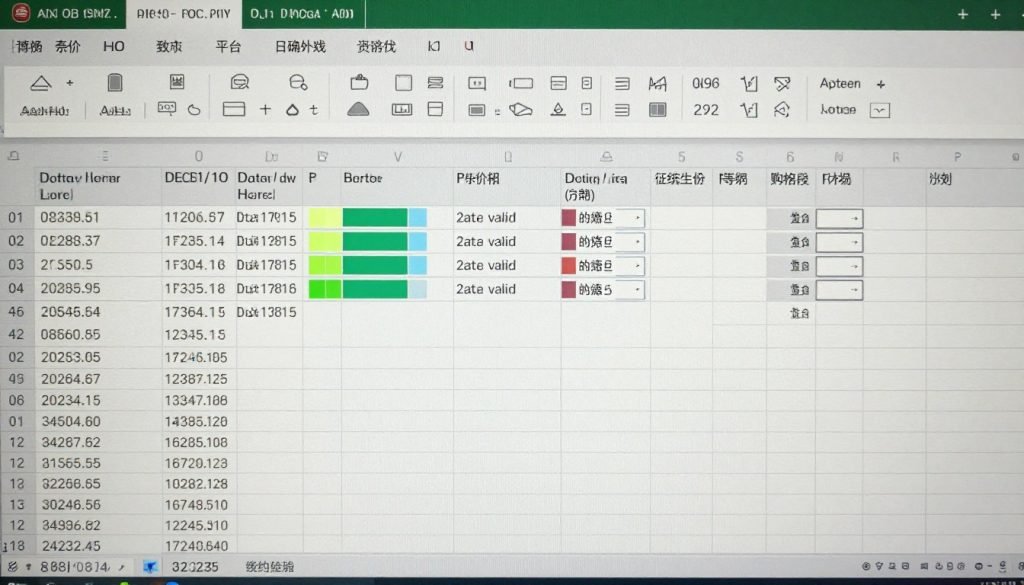This screenshot has width=1024, height=585.
Task: Click the Apteen label in ribbon
Action: pos(840,84)
